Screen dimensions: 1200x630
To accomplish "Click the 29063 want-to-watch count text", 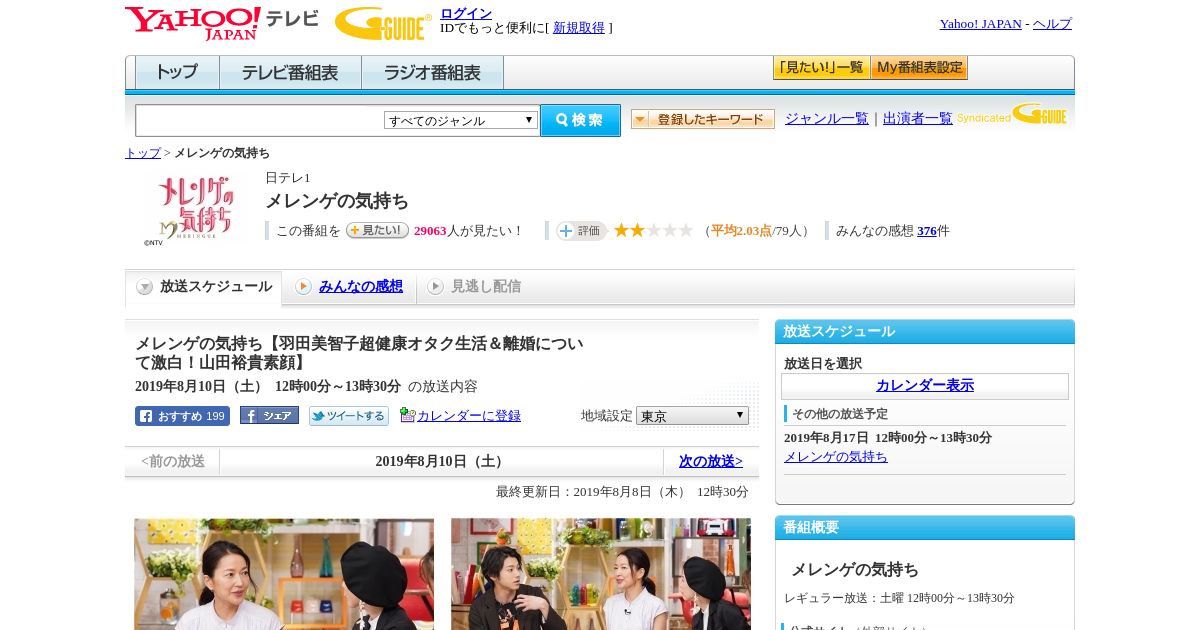I will (430, 231).
